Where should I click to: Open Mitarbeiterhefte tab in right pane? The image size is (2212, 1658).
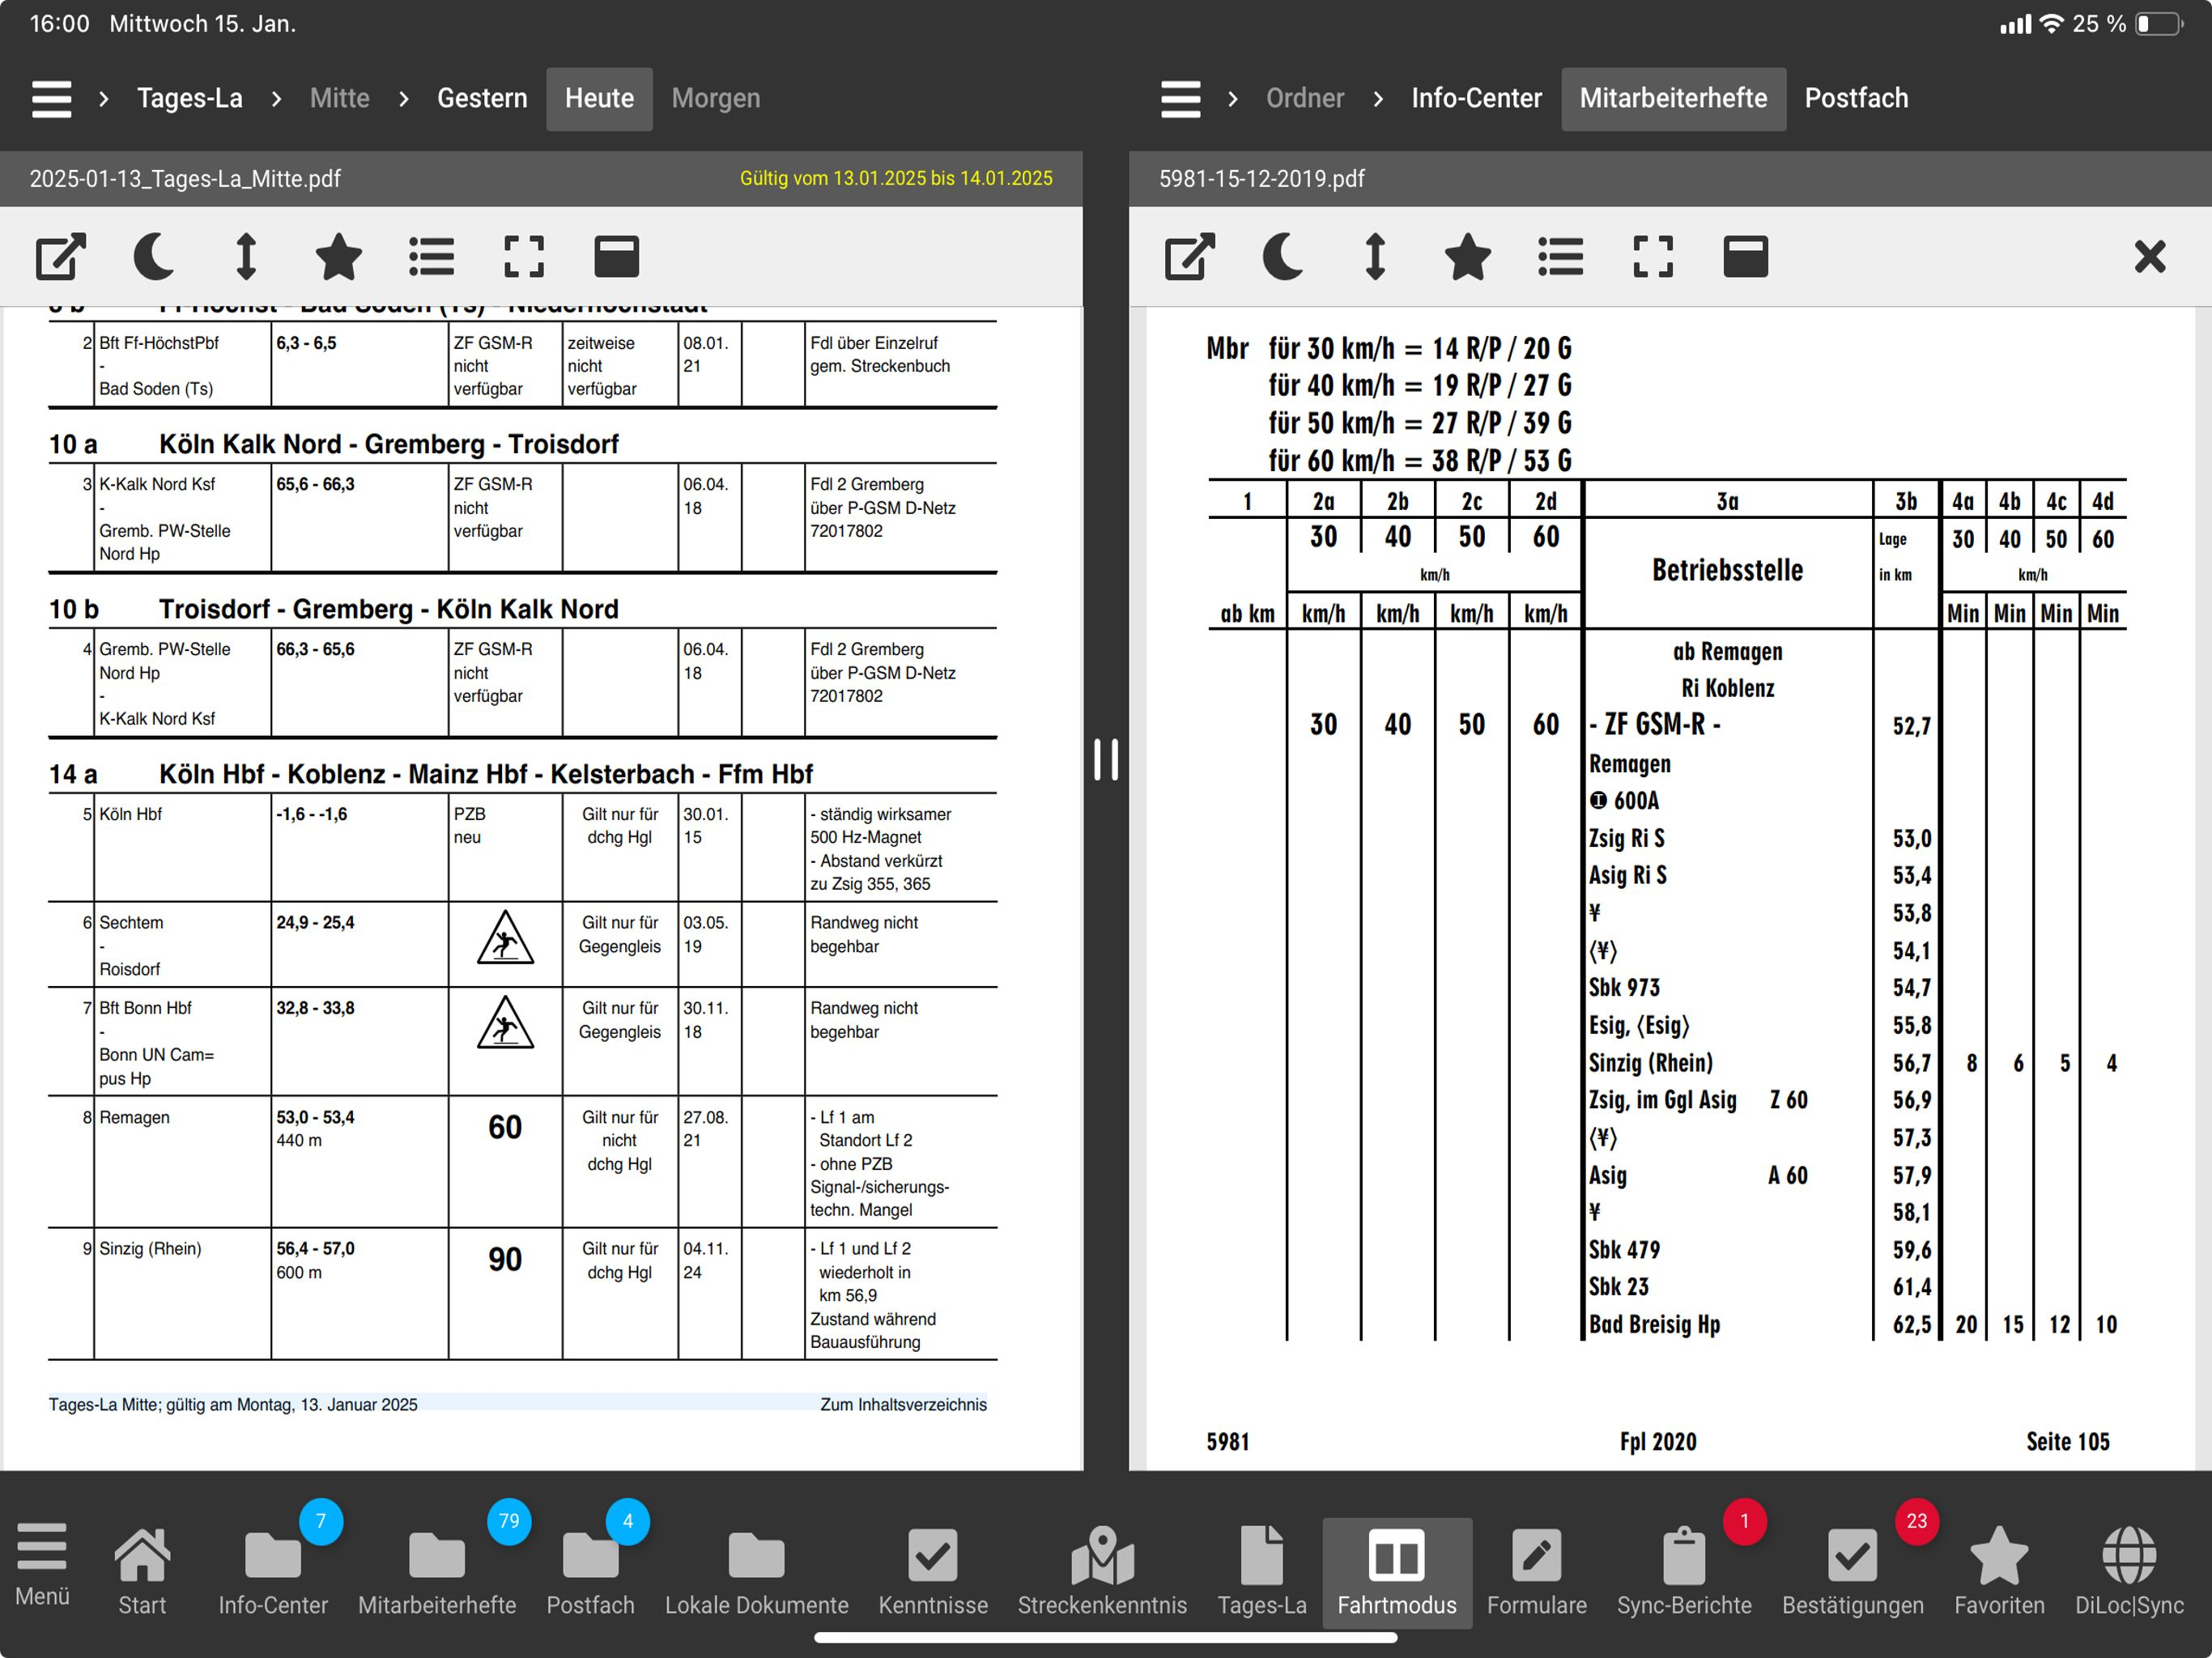pos(1673,98)
